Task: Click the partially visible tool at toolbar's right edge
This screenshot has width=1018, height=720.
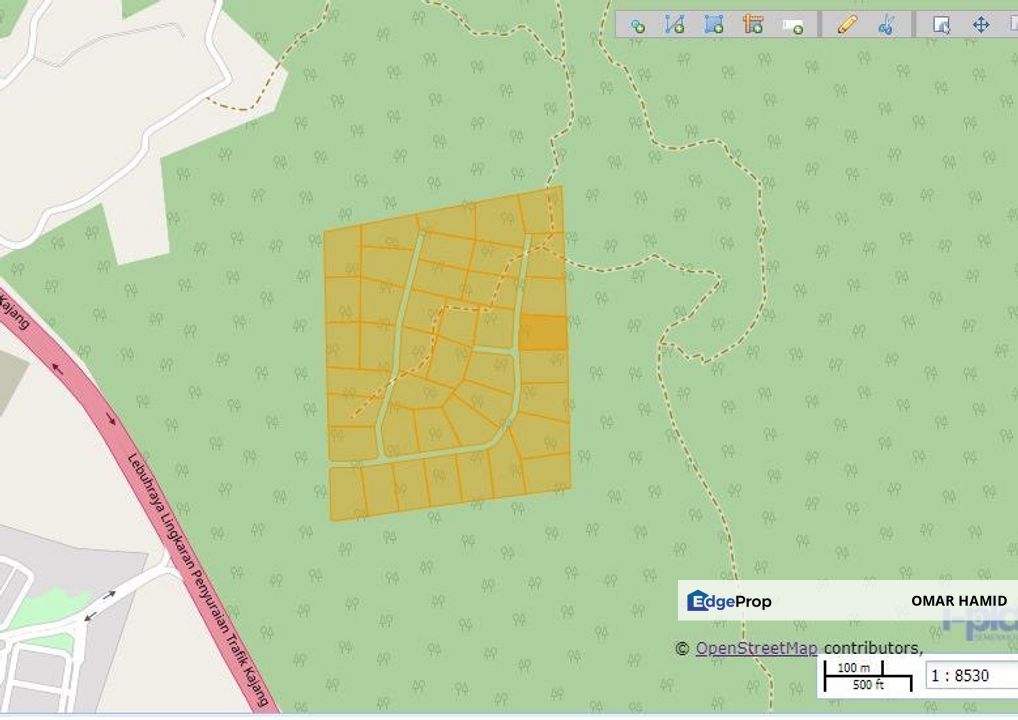Action: pos(1012,25)
